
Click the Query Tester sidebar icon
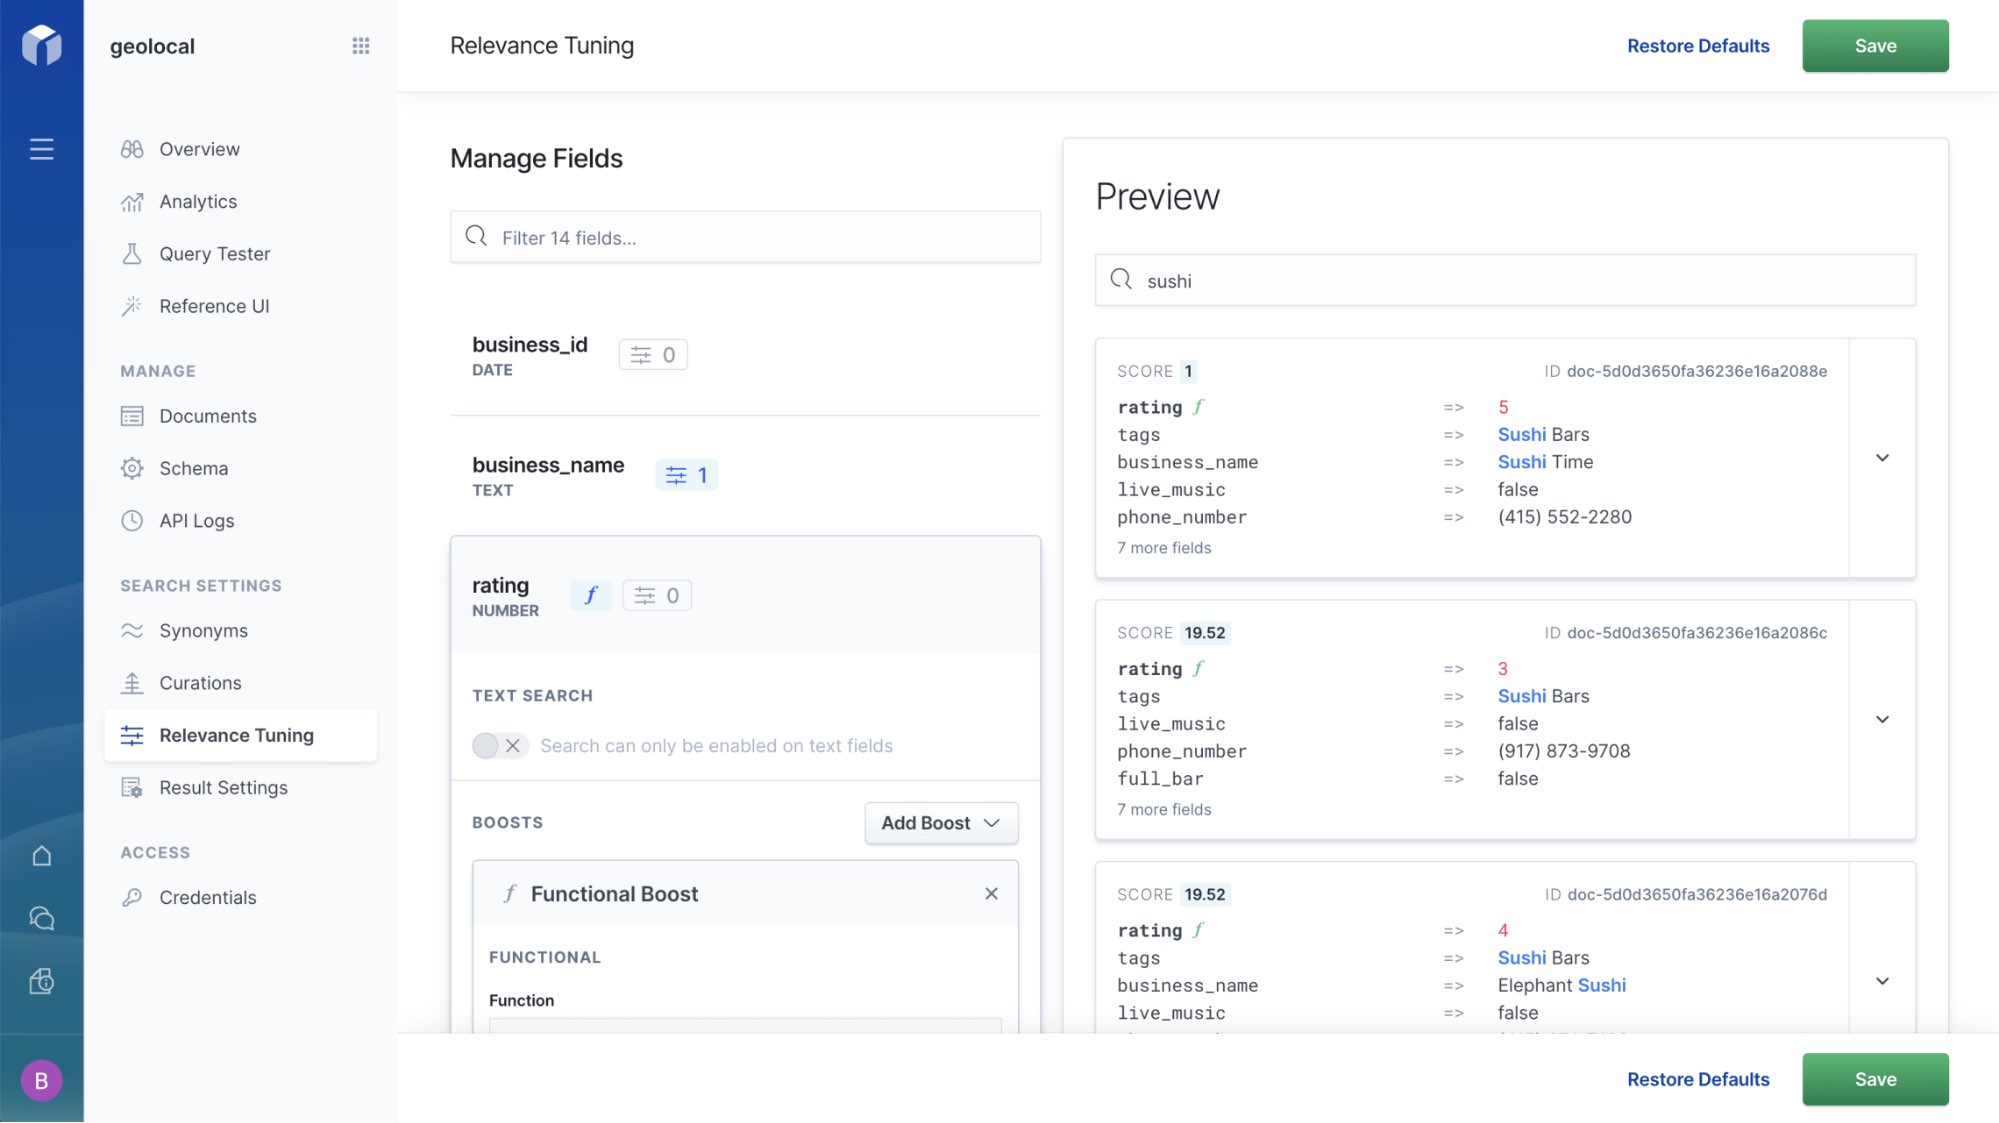(x=132, y=254)
